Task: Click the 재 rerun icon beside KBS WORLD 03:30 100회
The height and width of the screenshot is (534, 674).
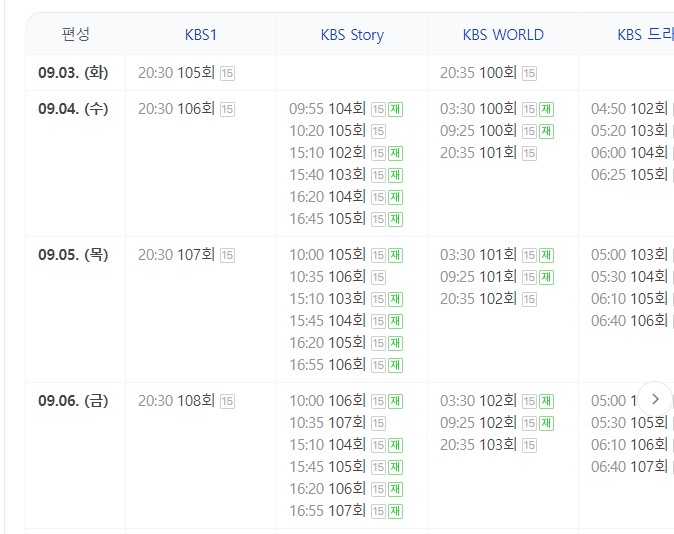Action: [546, 109]
